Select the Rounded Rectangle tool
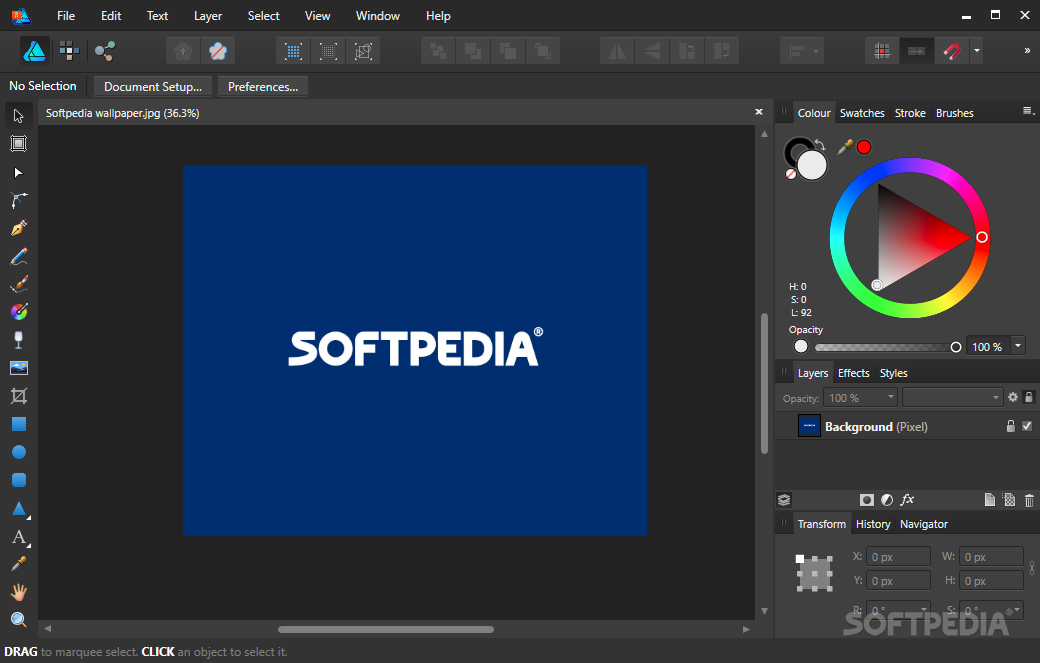The height and width of the screenshot is (663, 1040). (x=19, y=480)
